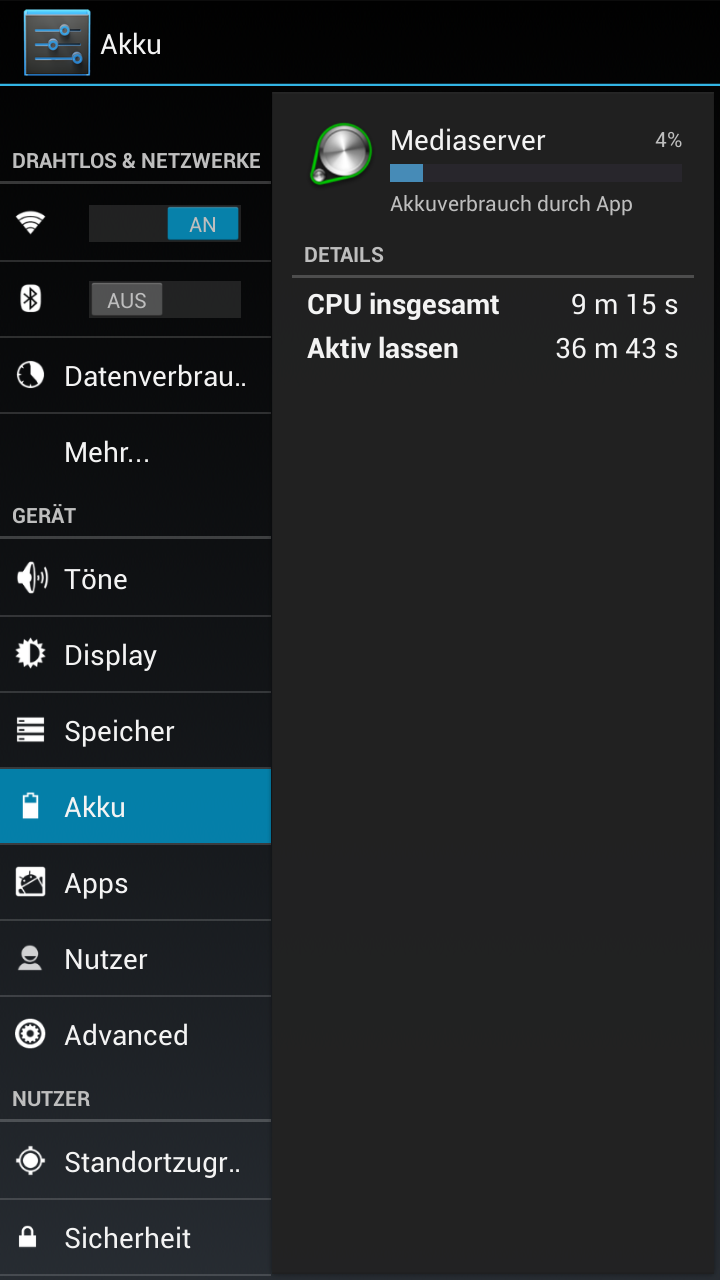Turn on the Bluetooth AUS switch
This screenshot has width=720, height=1280.
coord(165,300)
